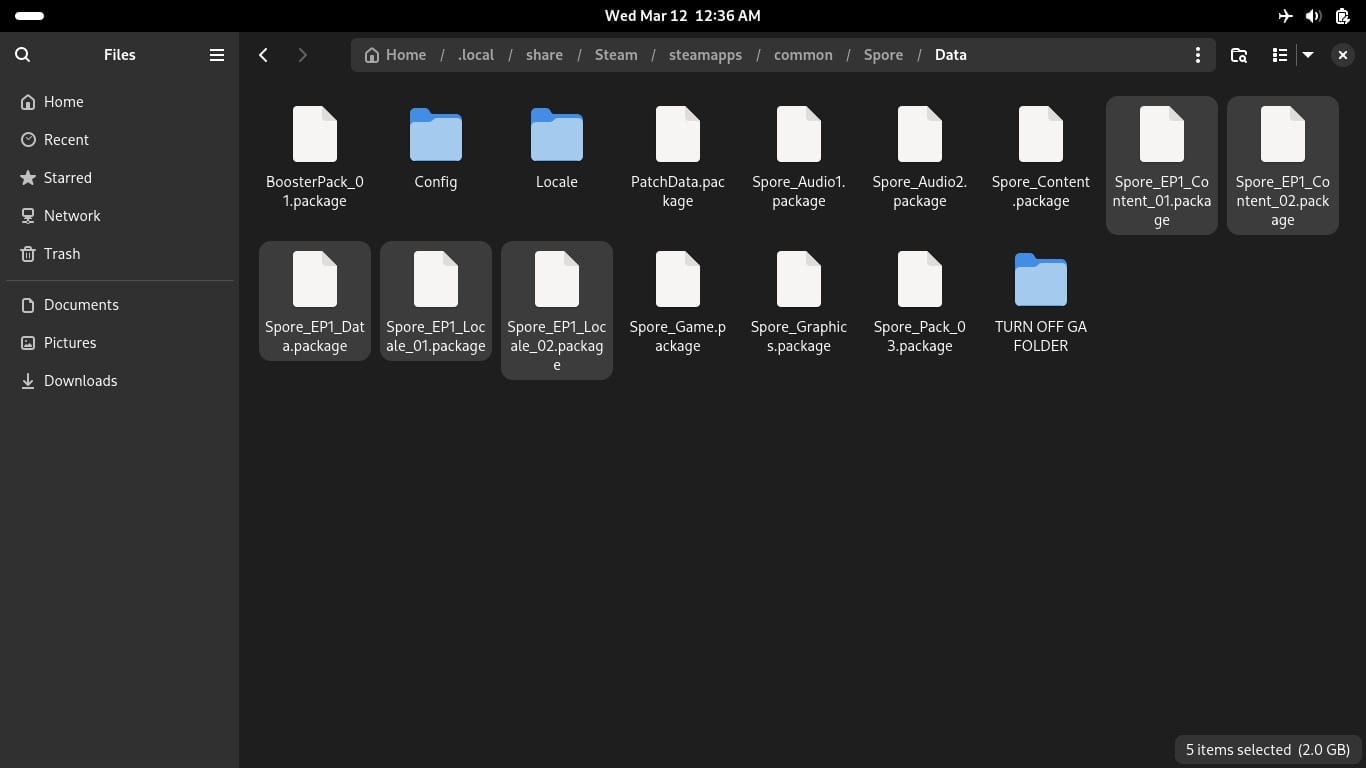
Task: Open Downloads in the sidebar
Action: 119,381
